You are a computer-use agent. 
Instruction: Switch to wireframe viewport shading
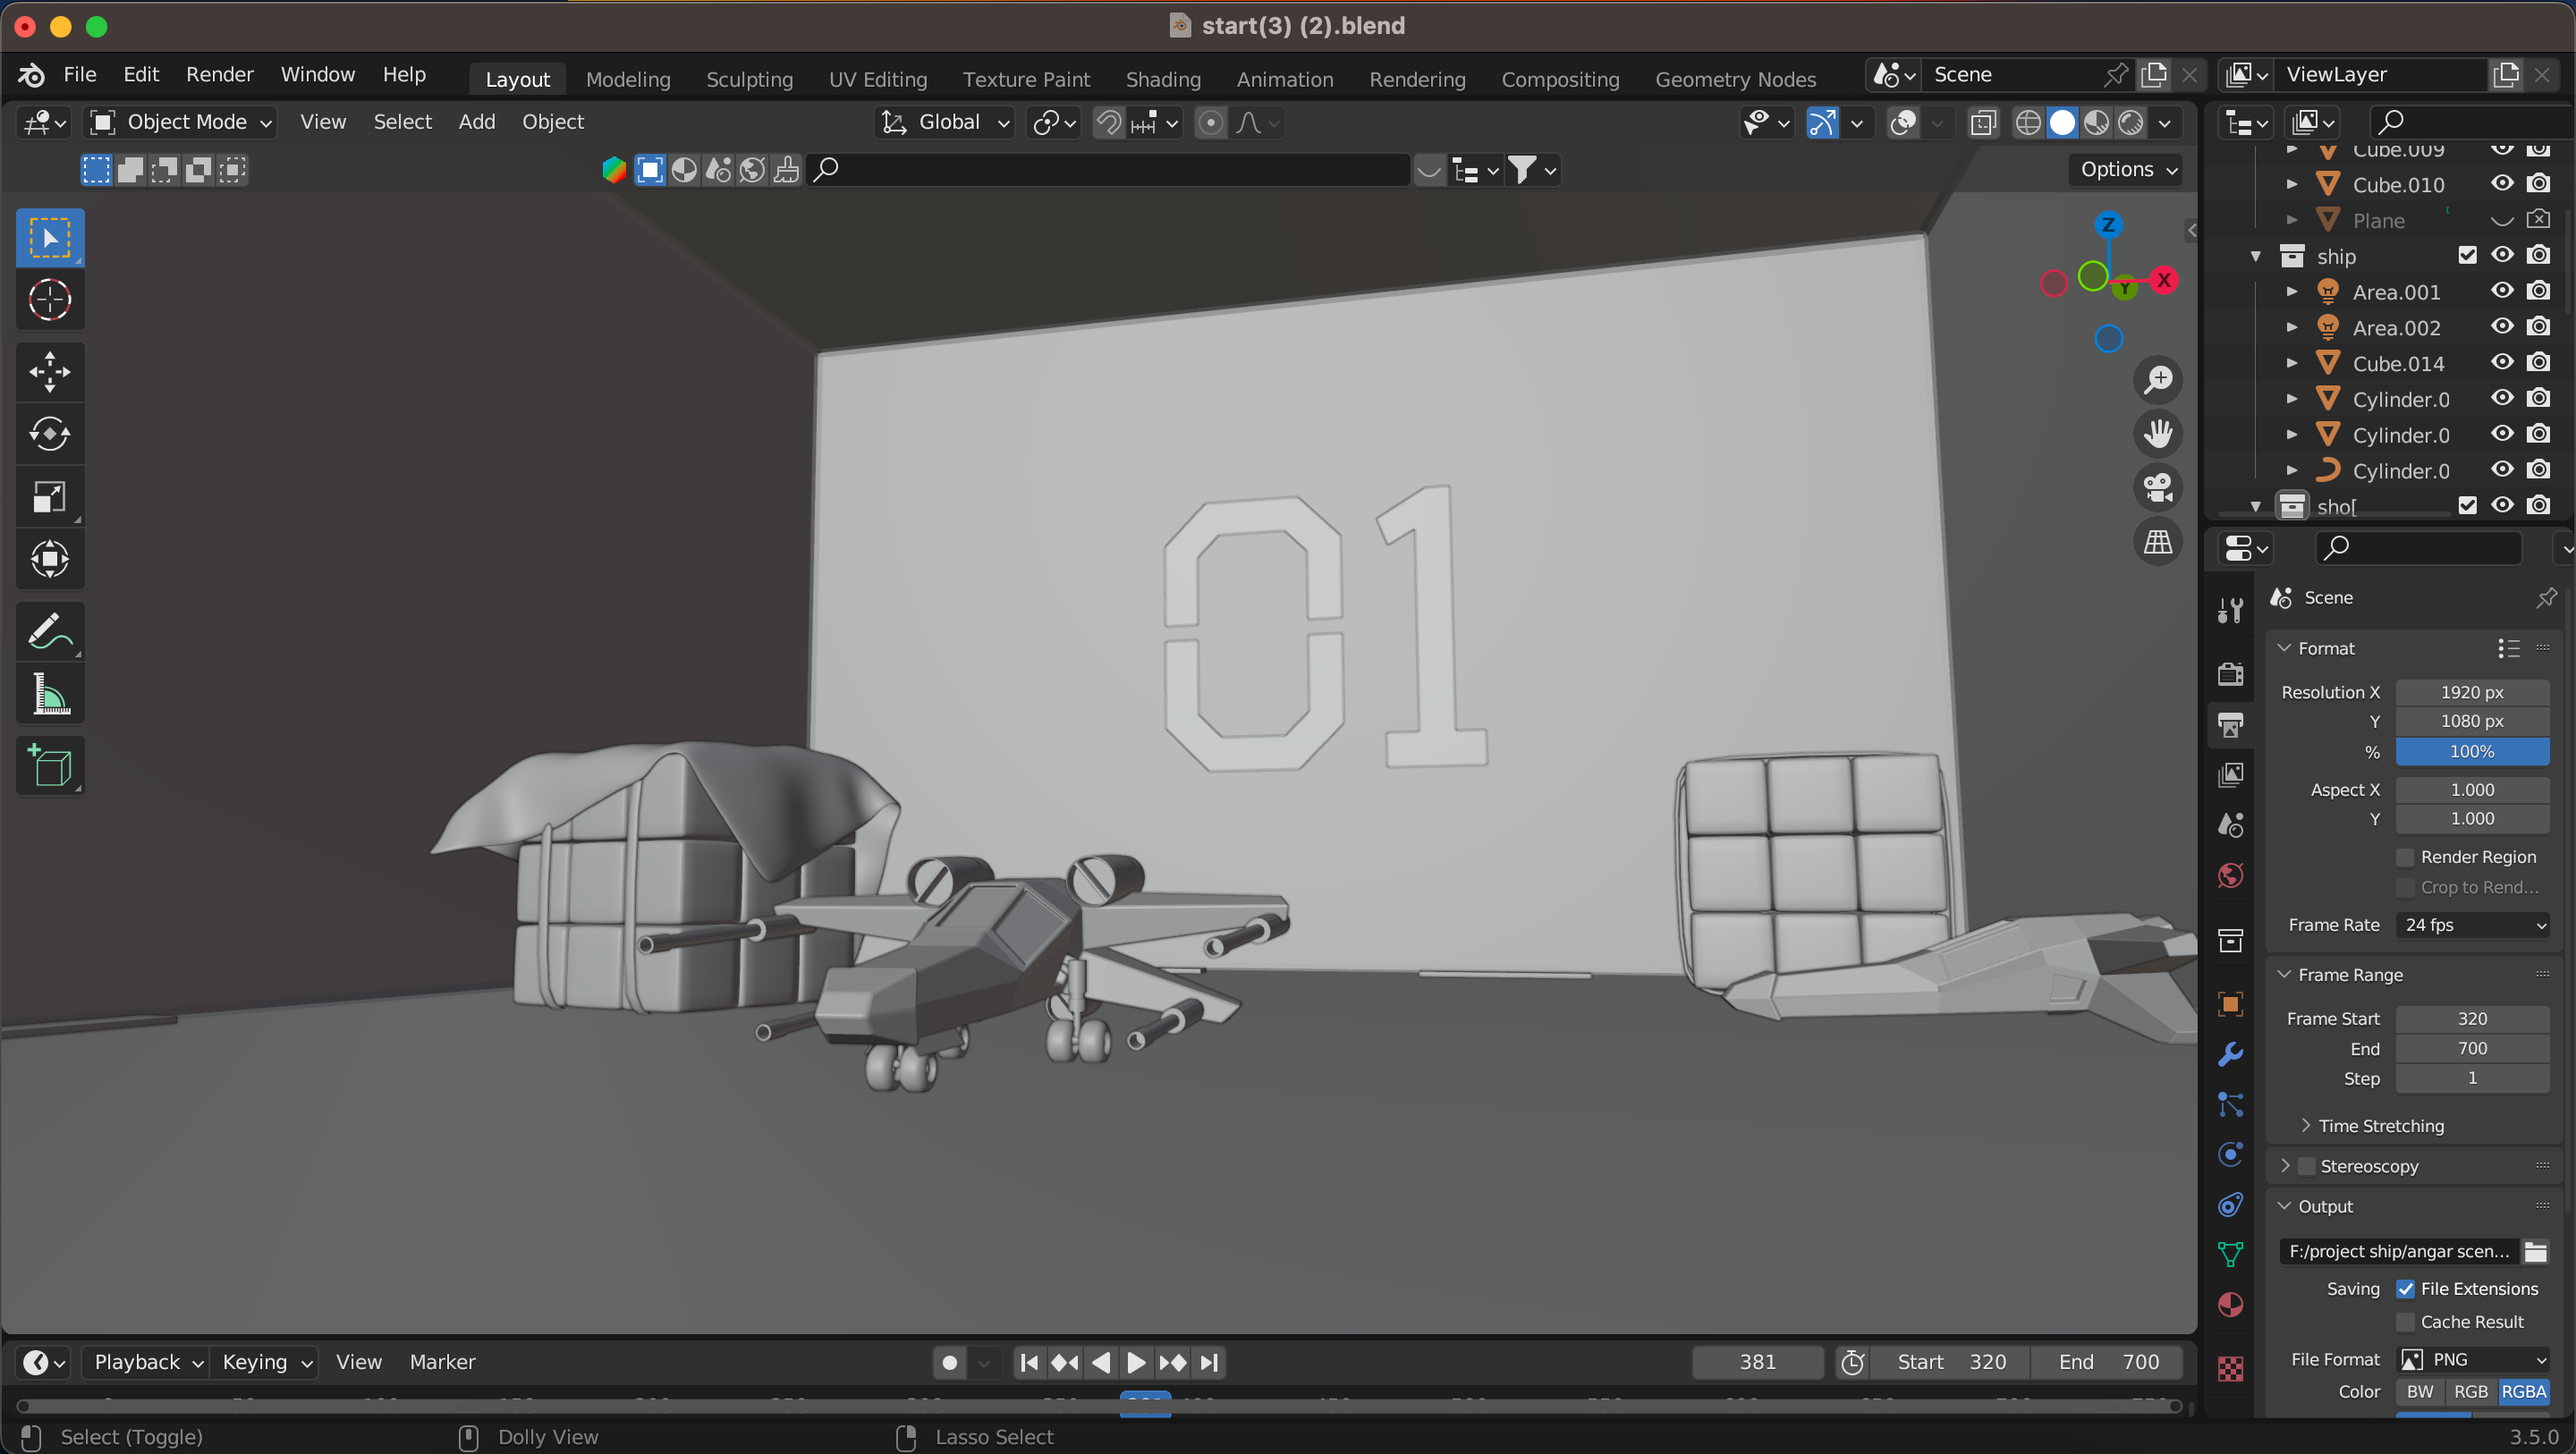[2028, 122]
